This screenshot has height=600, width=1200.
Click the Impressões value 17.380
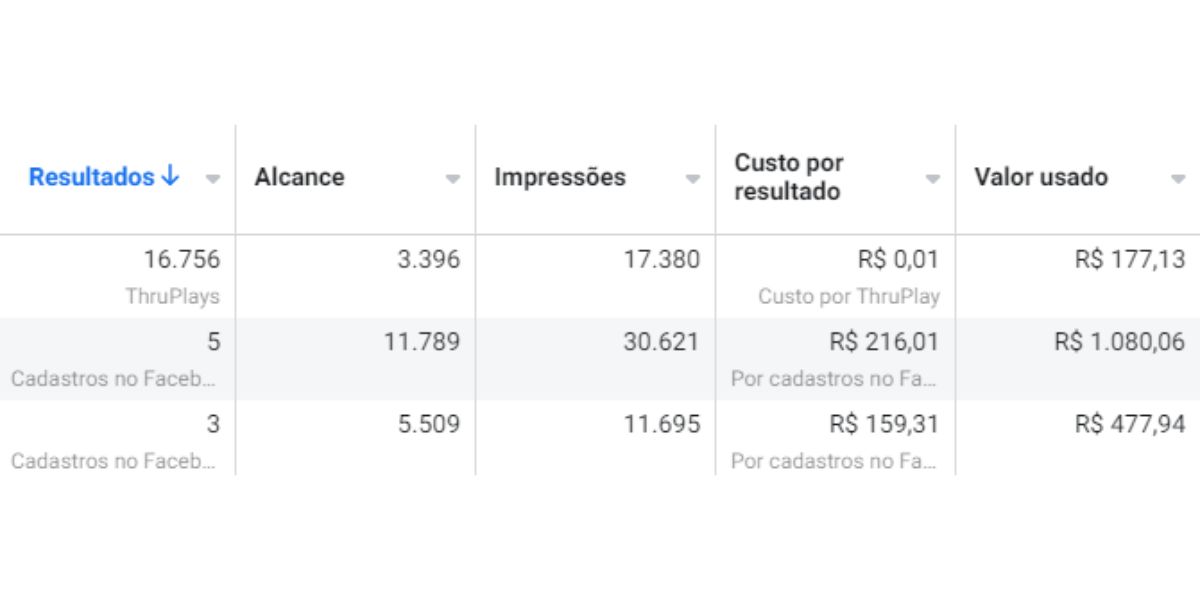[x=662, y=260]
